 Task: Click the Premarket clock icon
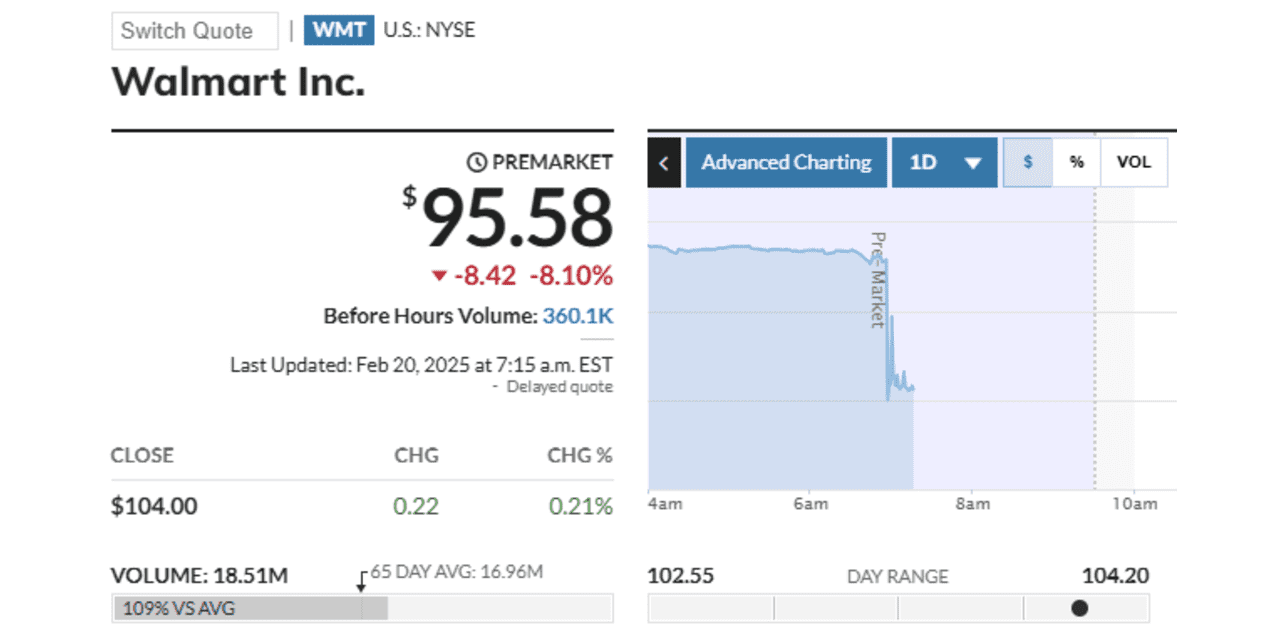click(x=477, y=162)
